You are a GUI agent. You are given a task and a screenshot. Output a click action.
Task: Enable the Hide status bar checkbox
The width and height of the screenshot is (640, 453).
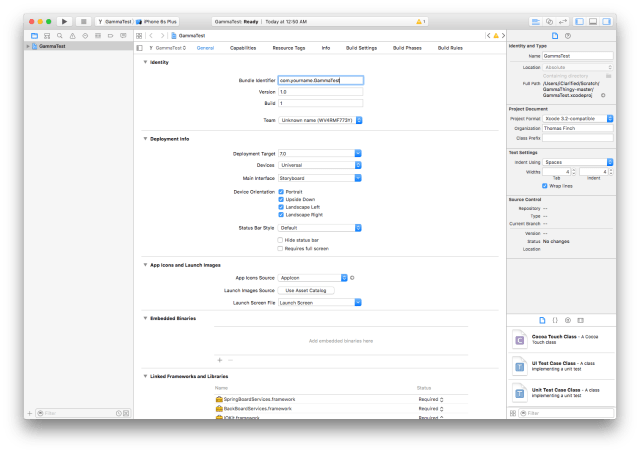click(x=281, y=240)
